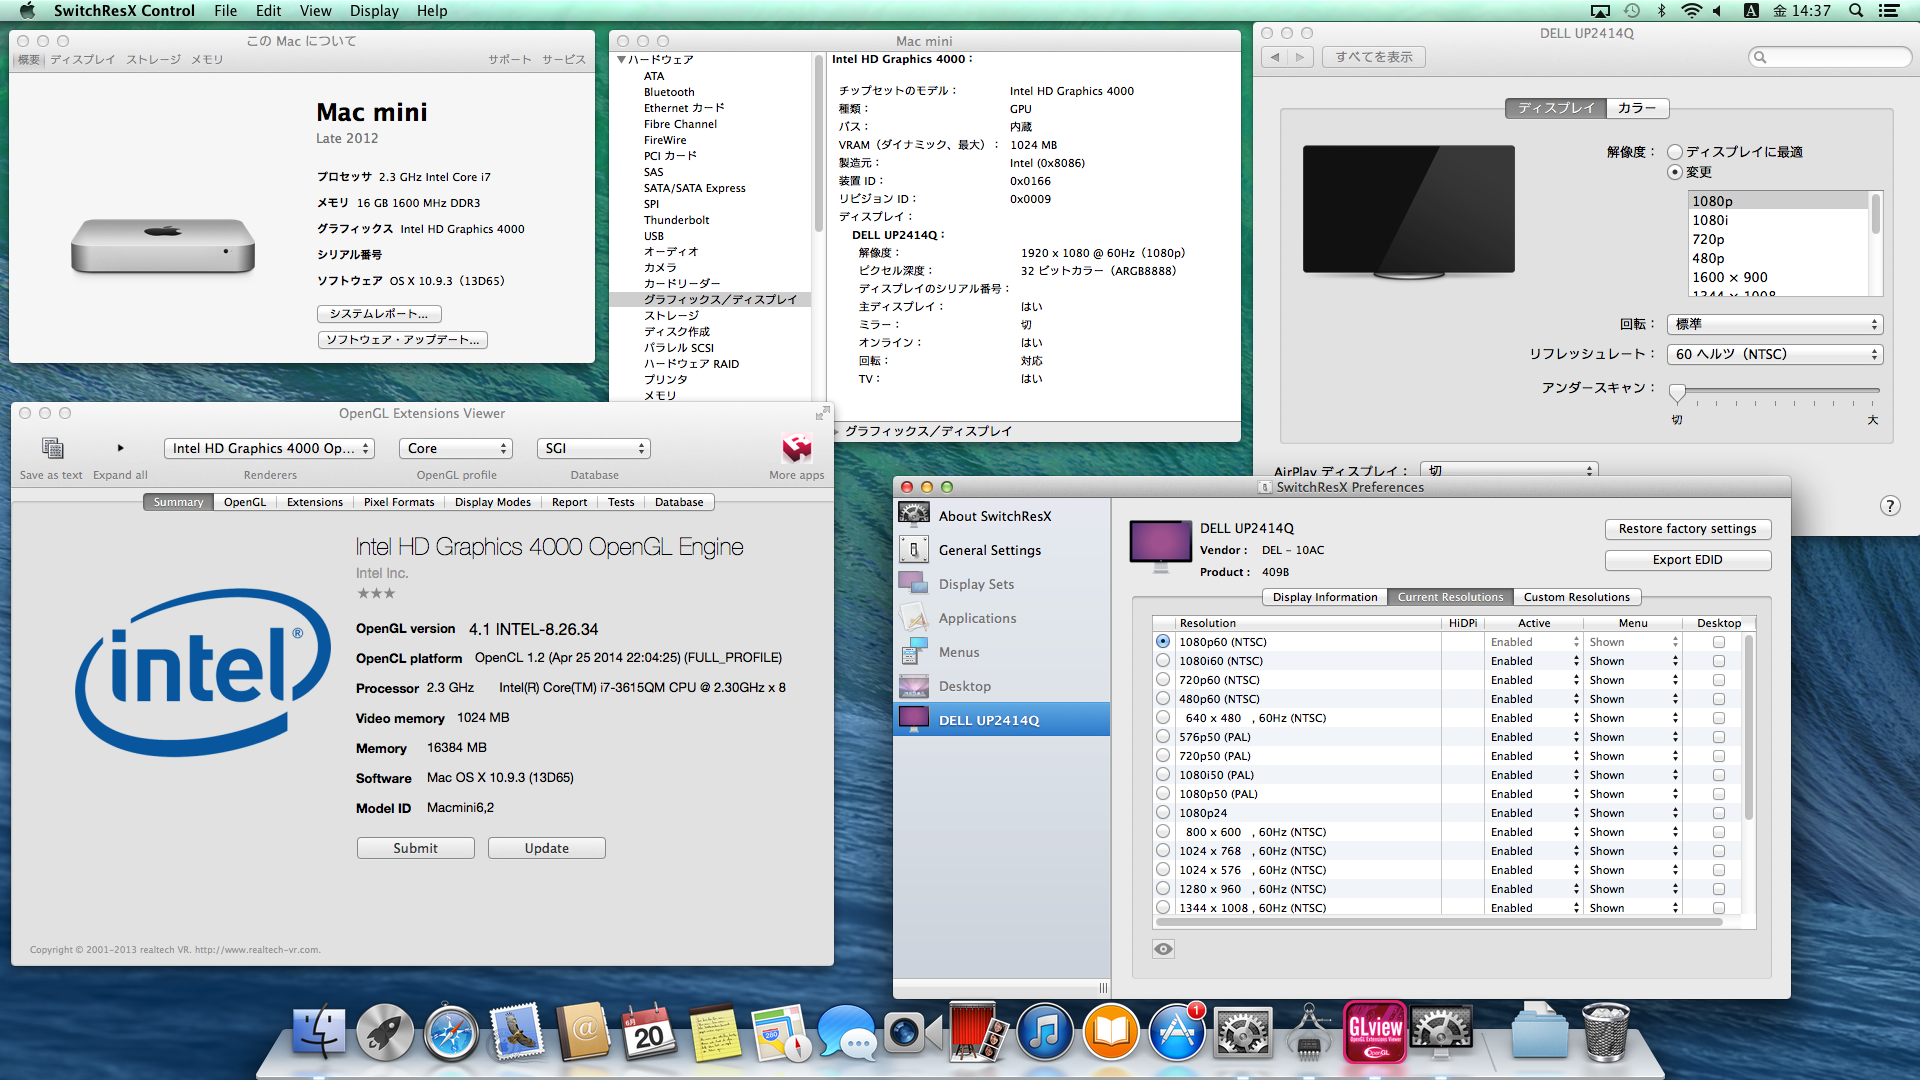
Task: Click the Save as text icon
Action: pos(52,448)
